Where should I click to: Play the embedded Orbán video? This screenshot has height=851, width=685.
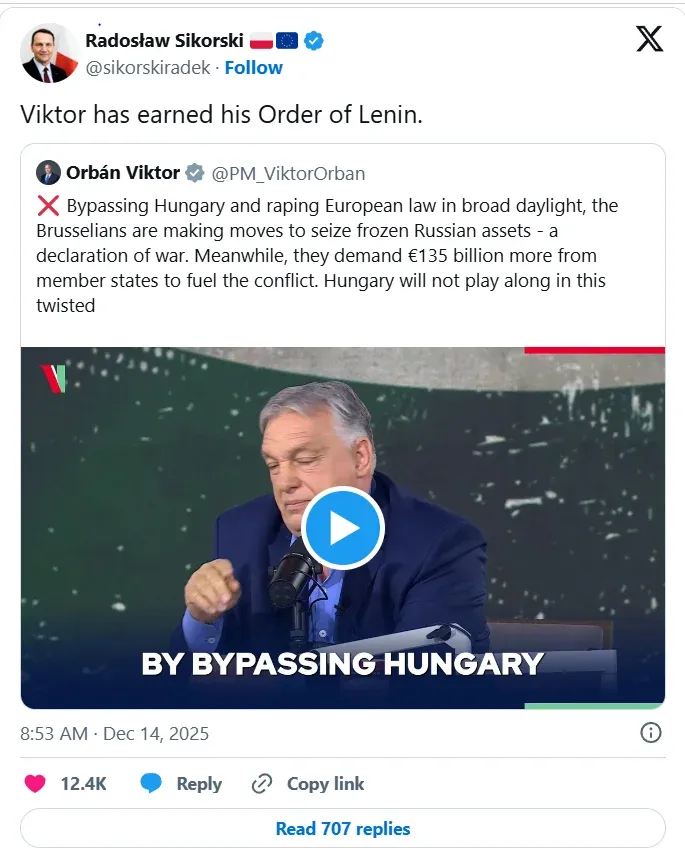click(x=343, y=528)
